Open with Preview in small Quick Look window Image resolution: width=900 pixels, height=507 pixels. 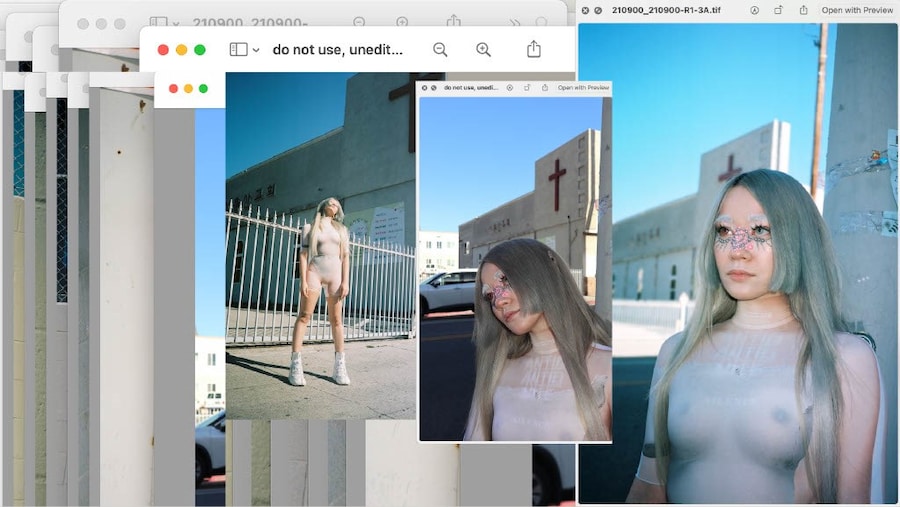point(583,88)
